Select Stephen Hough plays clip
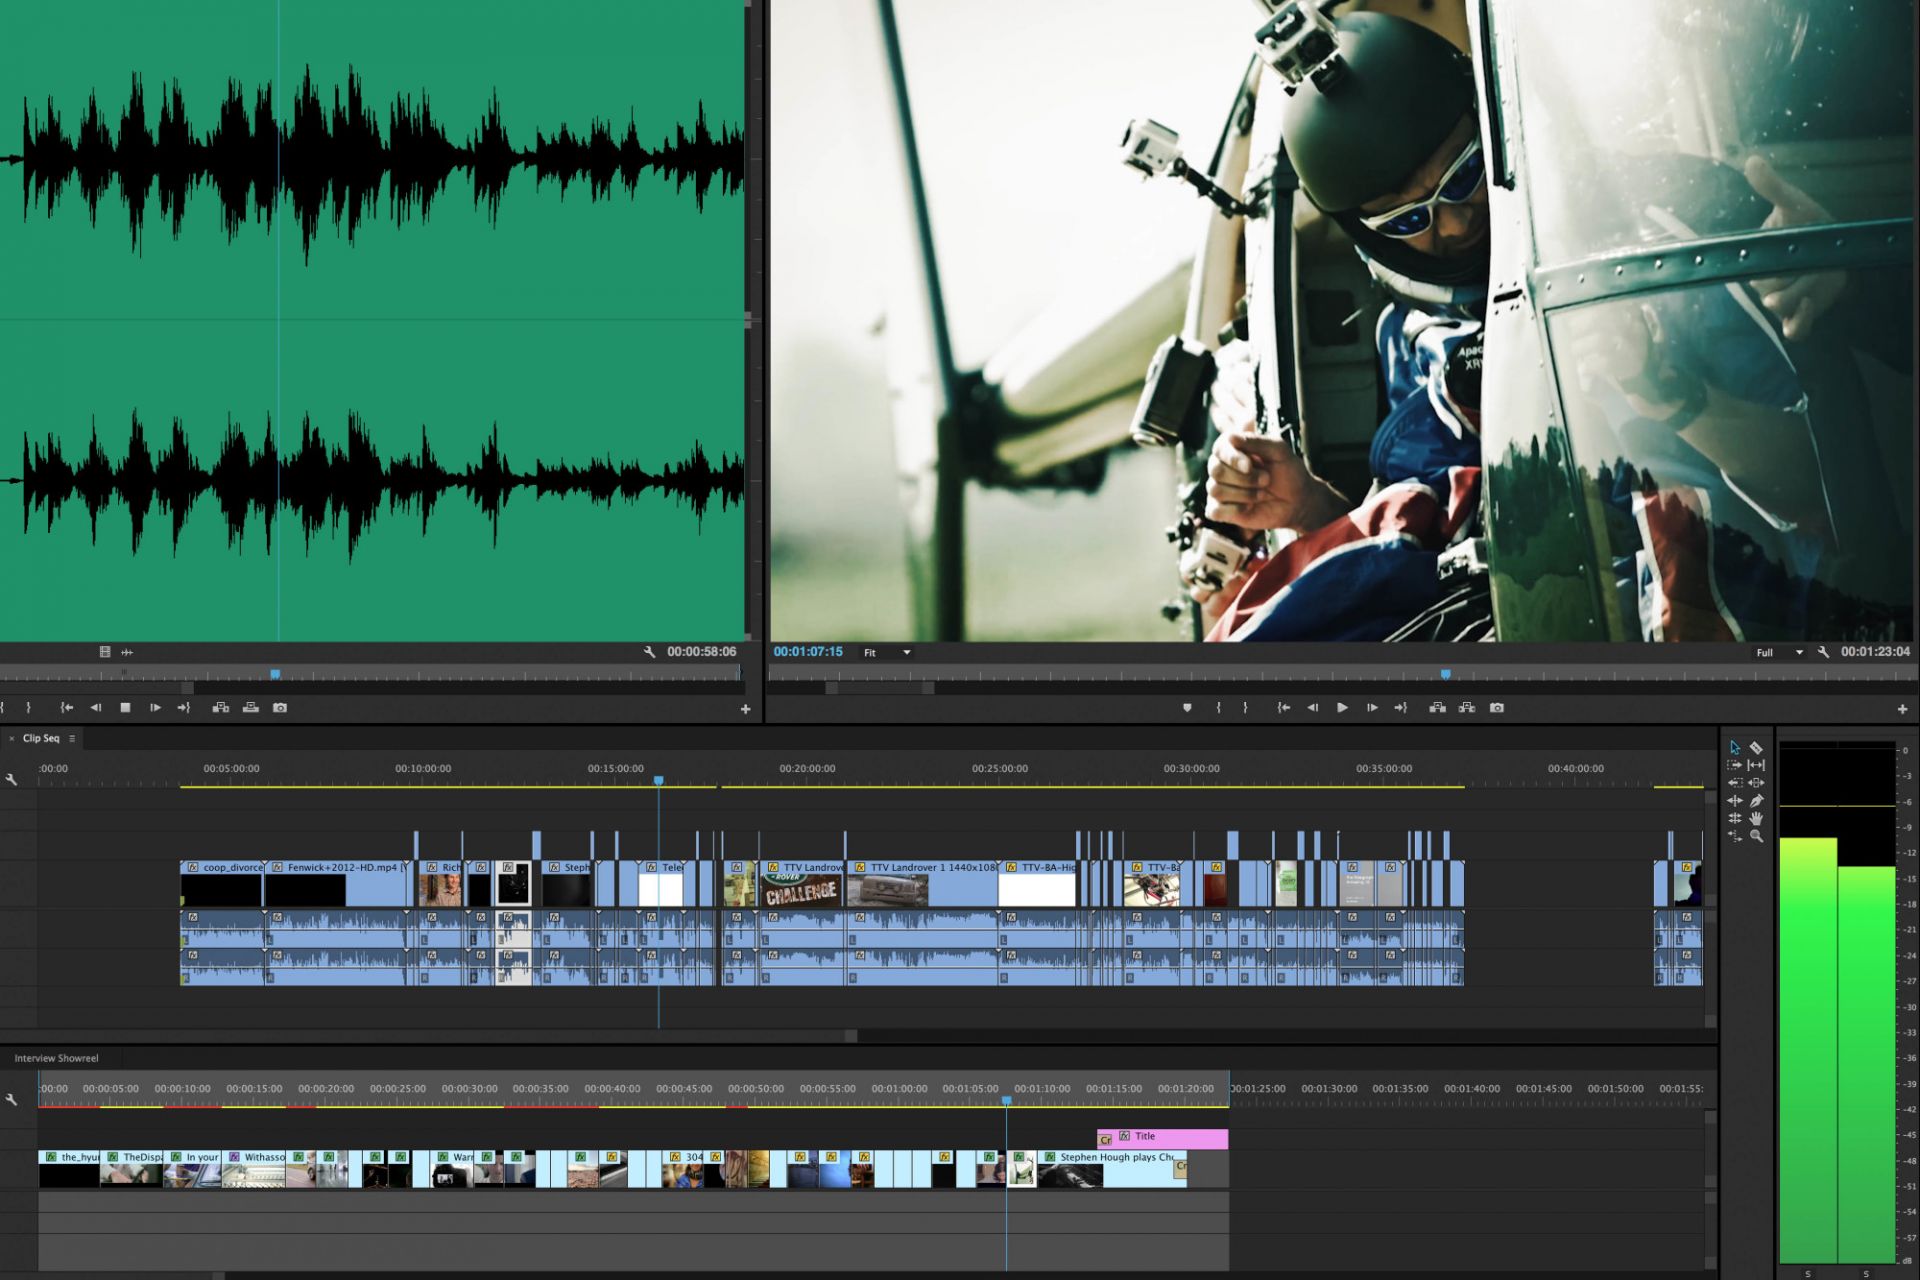The image size is (1920, 1280). click(x=1111, y=1169)
